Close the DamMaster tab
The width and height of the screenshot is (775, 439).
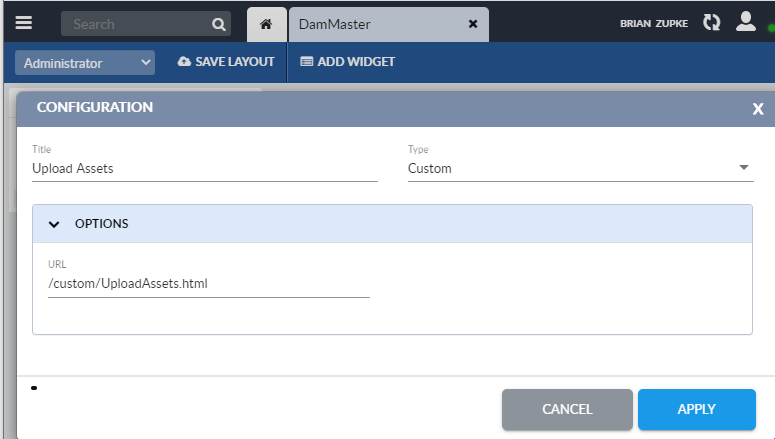473,24
